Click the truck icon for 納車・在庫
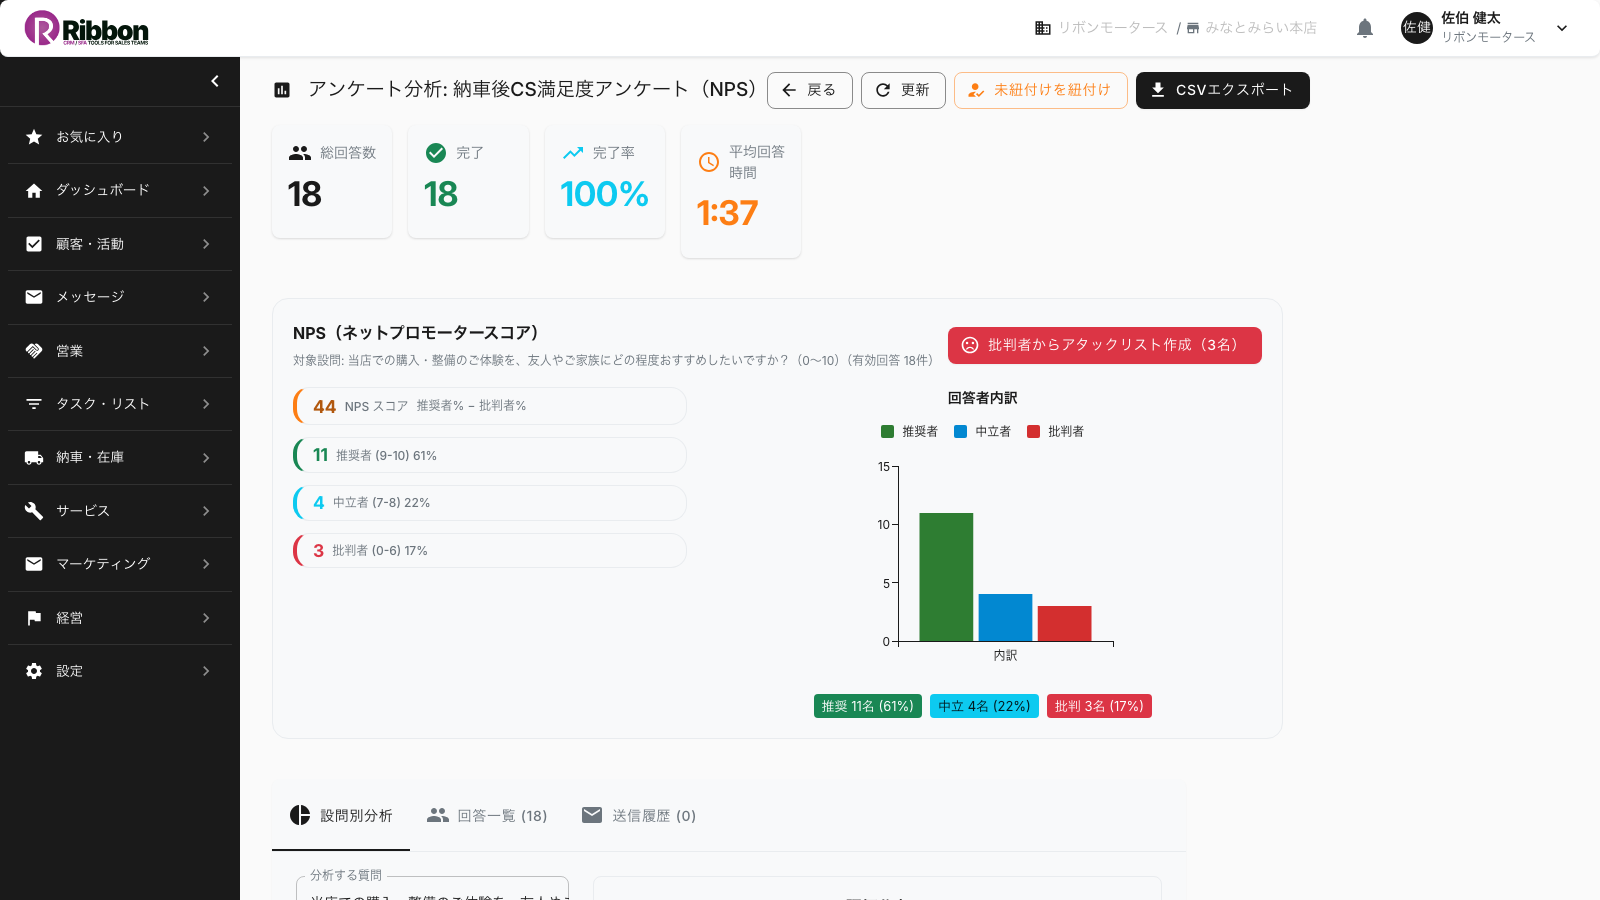Screen dimensions: 1600x900 pos(34,457)
